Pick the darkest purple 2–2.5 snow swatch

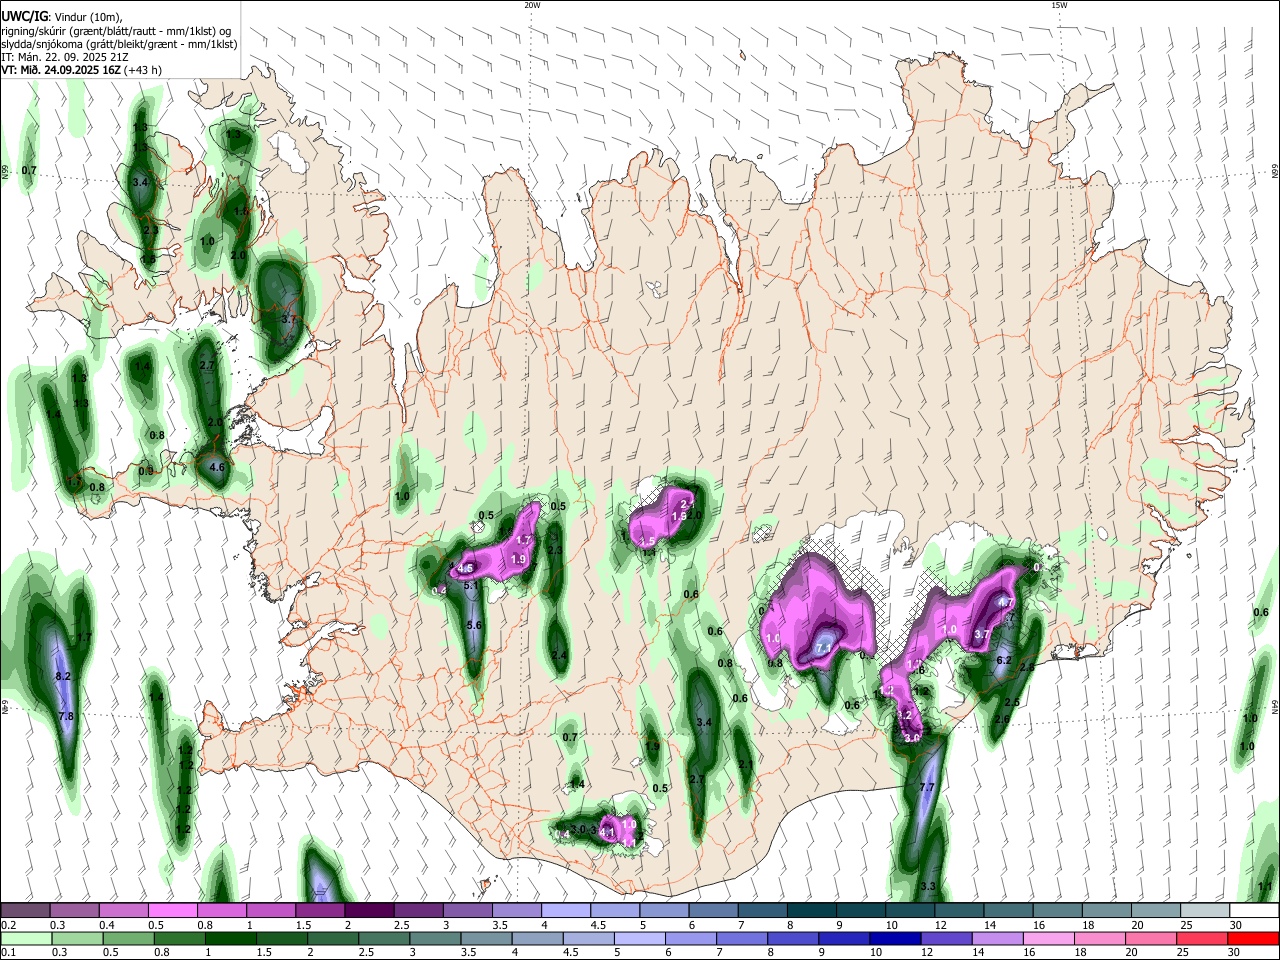point(369,910)
